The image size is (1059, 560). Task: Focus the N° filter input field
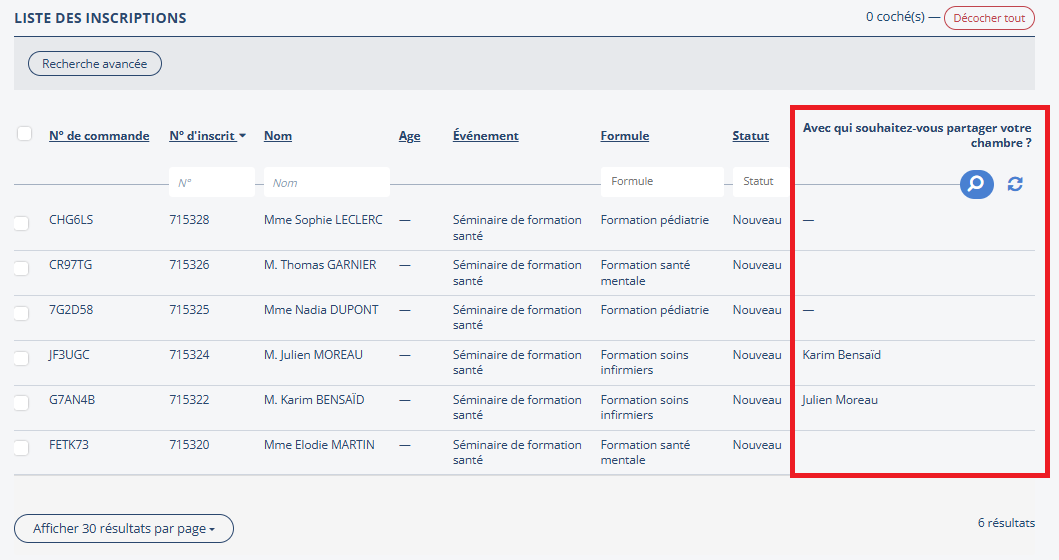pyautogui.click(x=212, y=183)
